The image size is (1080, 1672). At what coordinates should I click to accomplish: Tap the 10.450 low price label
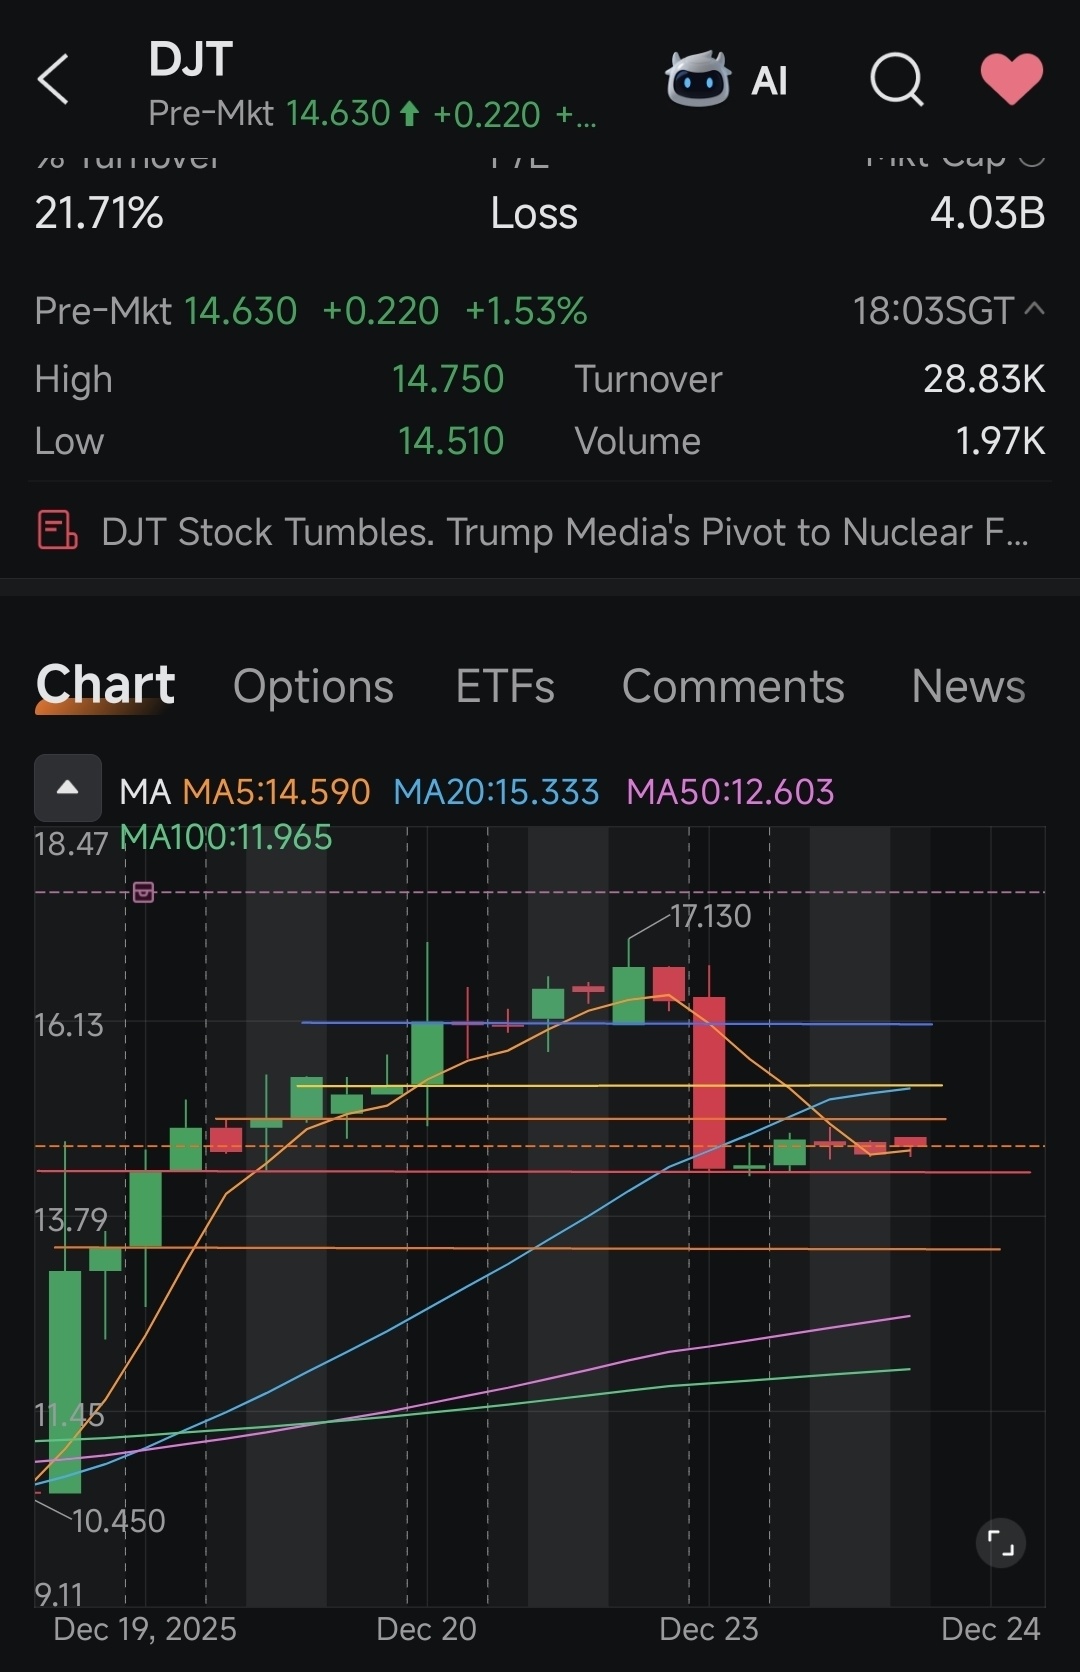click(x=118, y=1521)
